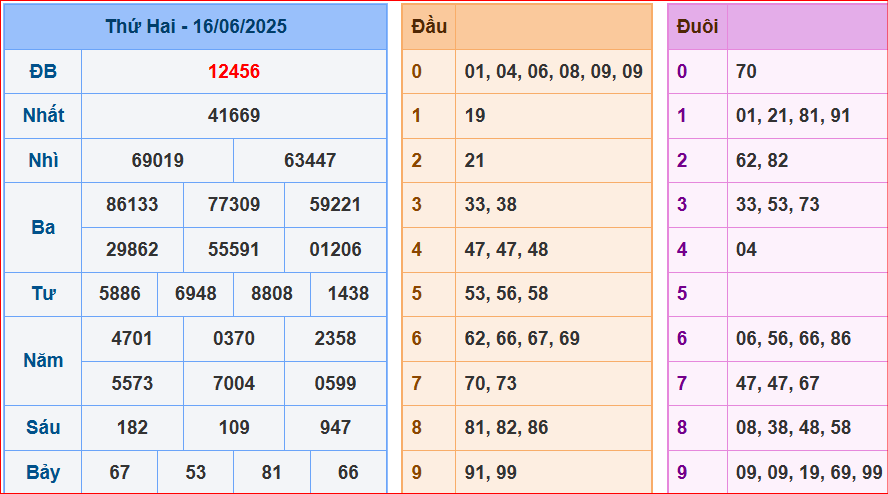Screen dimensions: 888x494
Task: Click digit label 0 in Đầu table
Action: pyautogui.click(x=417, y=71)
